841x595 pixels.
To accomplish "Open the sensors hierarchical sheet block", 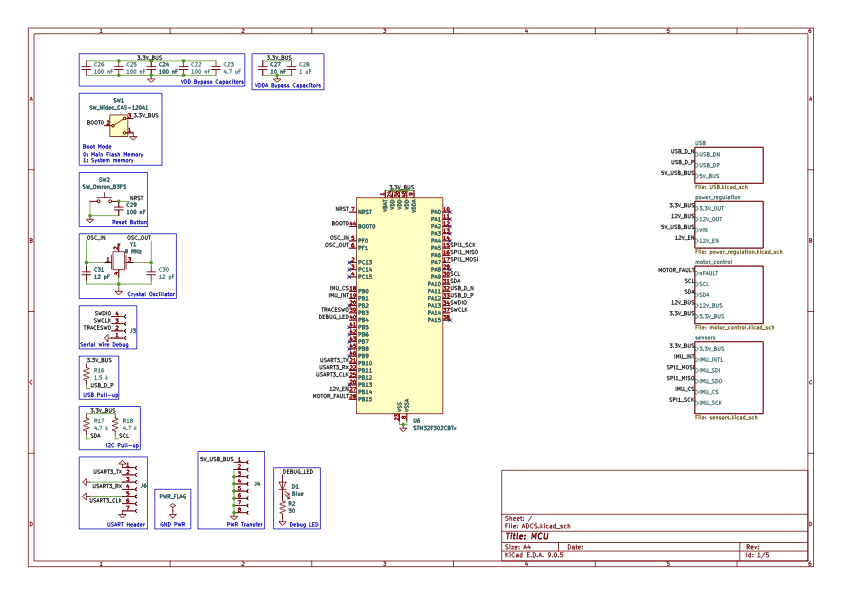I will pos(728,377).
